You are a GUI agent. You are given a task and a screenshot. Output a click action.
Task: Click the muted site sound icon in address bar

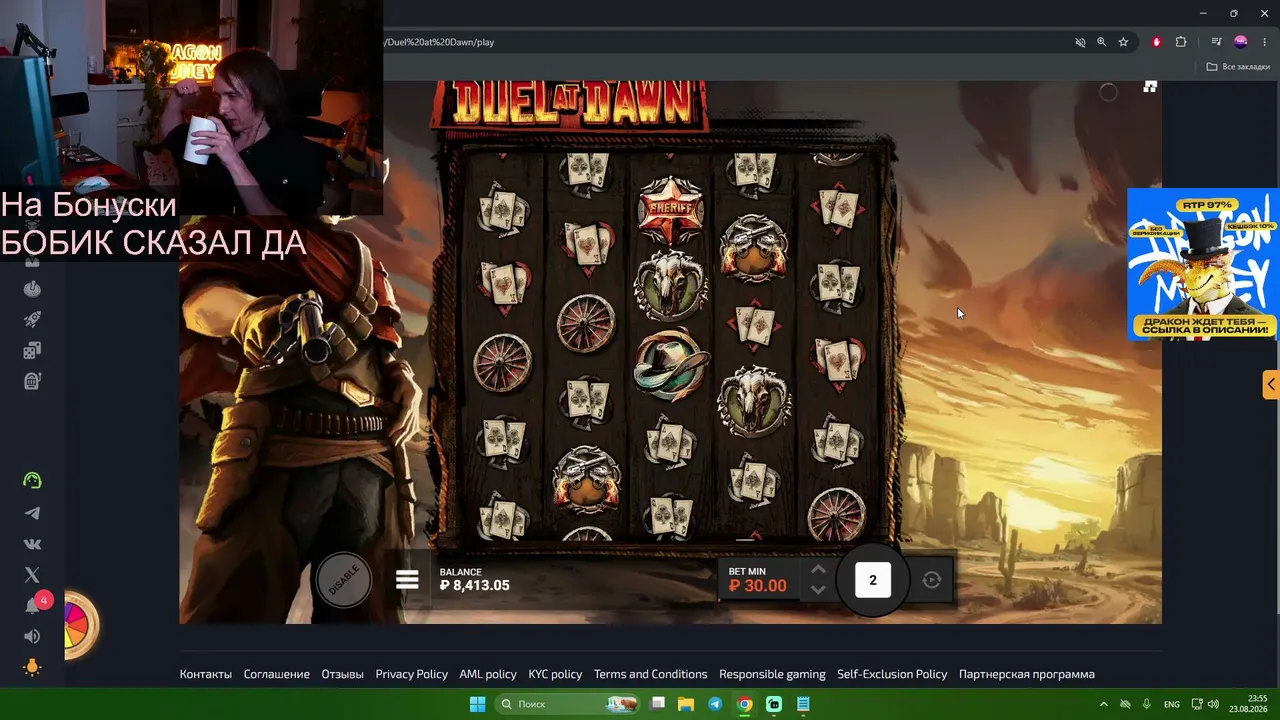coord(1080,42)
